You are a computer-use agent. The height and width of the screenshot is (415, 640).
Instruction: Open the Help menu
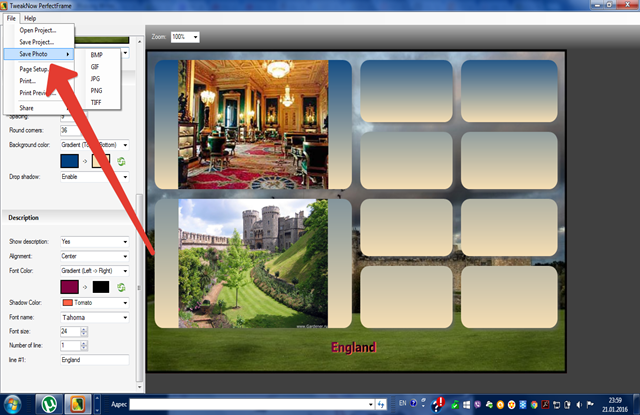pos(30,18)
